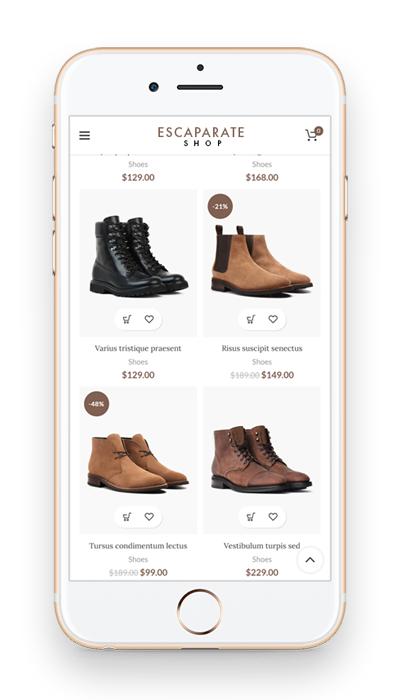Tap the back-to-top chevron button
This screenshot has width=400, height=700.
tap(310, 560)
